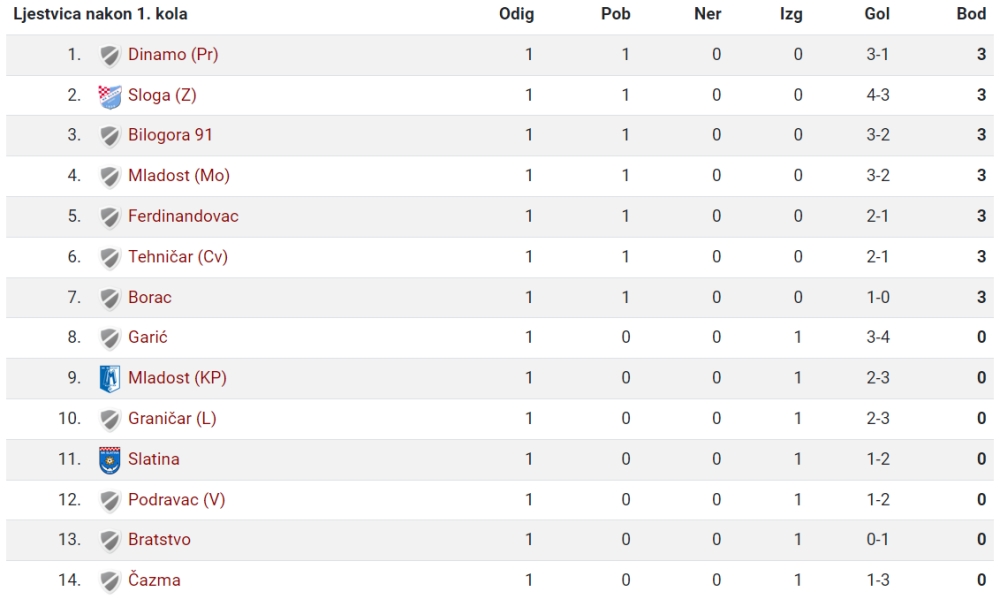
Task: Click the Bod column header
Action: 971,14
